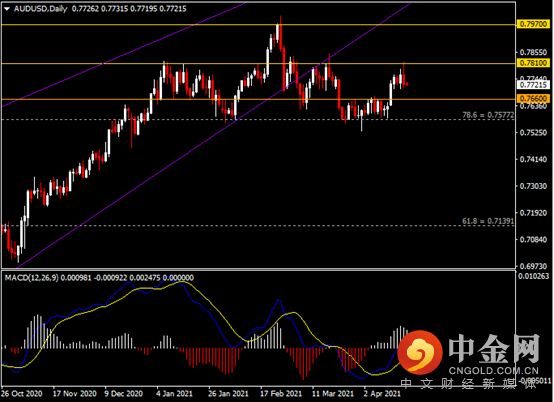Click the 0.010263 MACD scale value
This screenshot has height=402, width=554.
(534, 276)
